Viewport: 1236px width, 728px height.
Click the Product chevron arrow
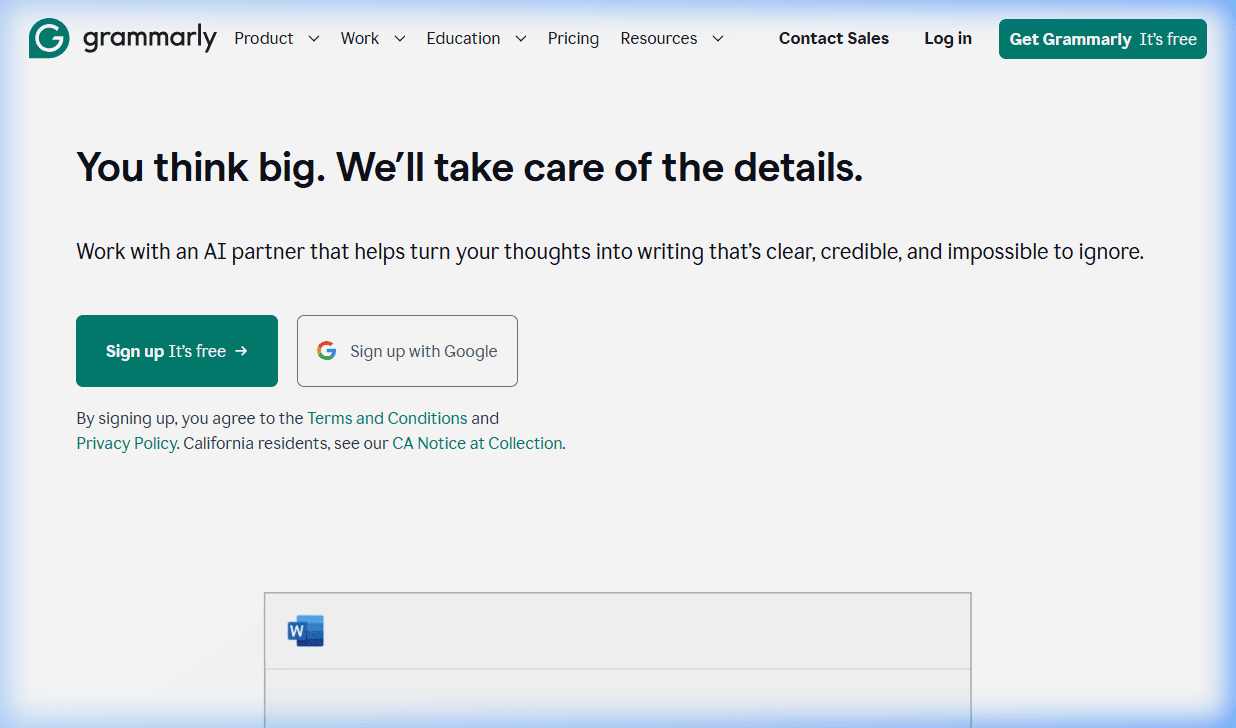click(x=313, y=38)
